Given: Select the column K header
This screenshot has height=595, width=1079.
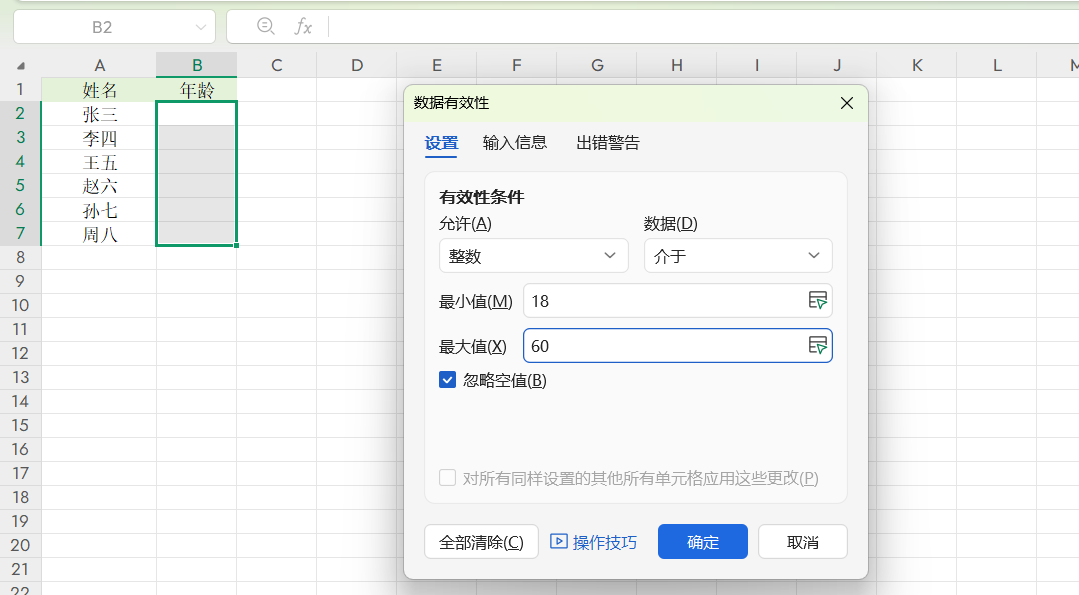Looking at the screenshot, I should pyautogui.click(x=917, y=65).
